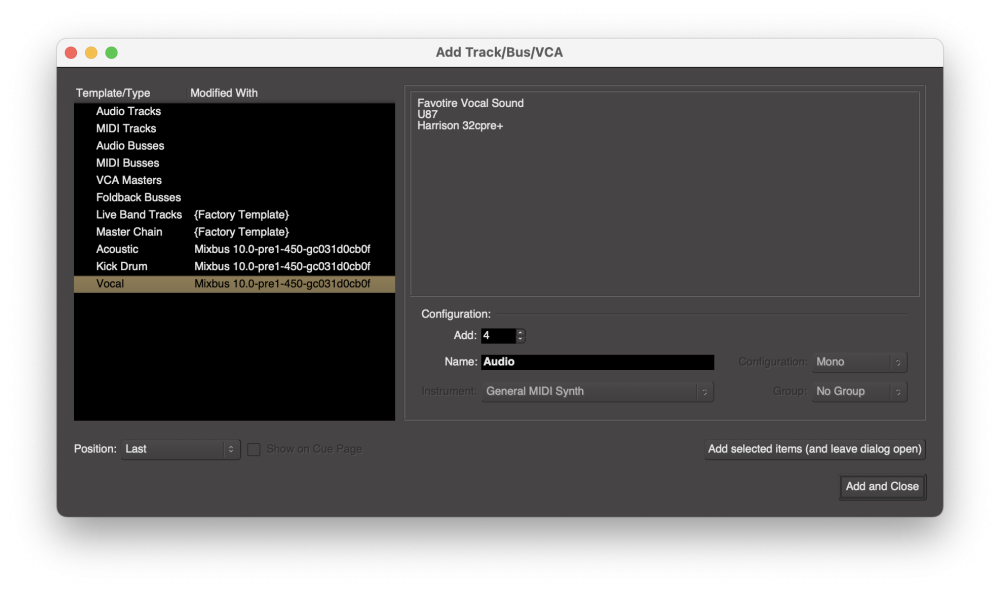Select the Master Chain factory template
Screen dimensions: 1000x592
pos(129,231)
